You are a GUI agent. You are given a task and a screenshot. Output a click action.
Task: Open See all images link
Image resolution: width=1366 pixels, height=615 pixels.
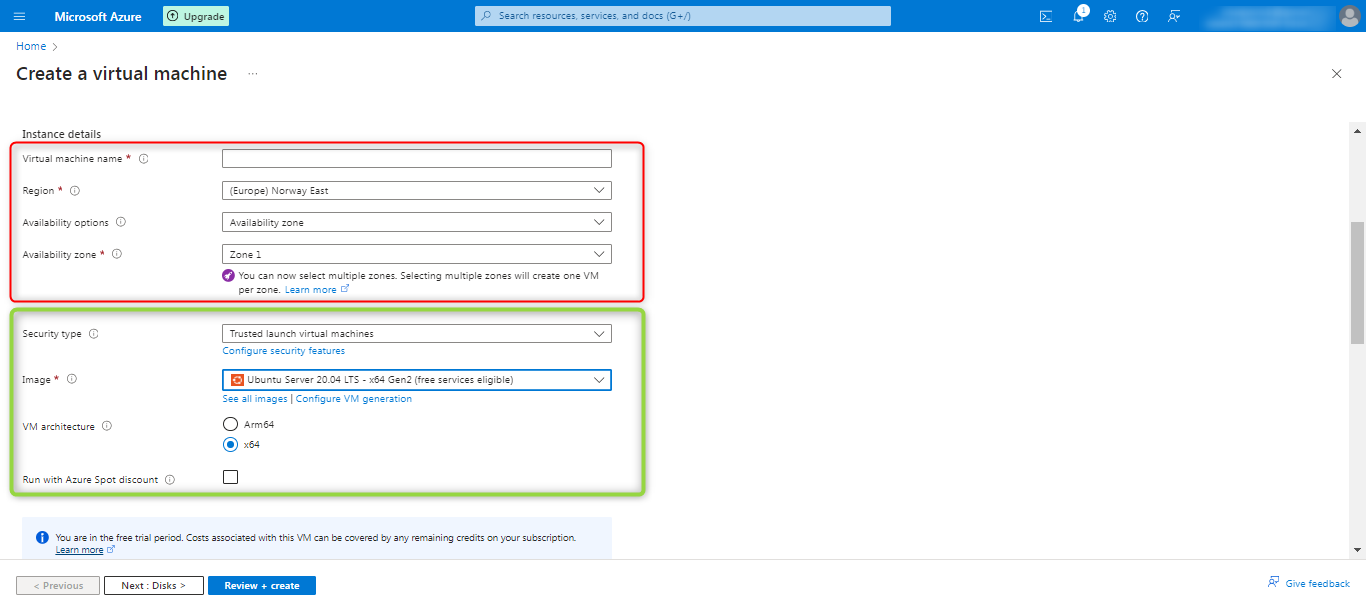click(255, 399)
